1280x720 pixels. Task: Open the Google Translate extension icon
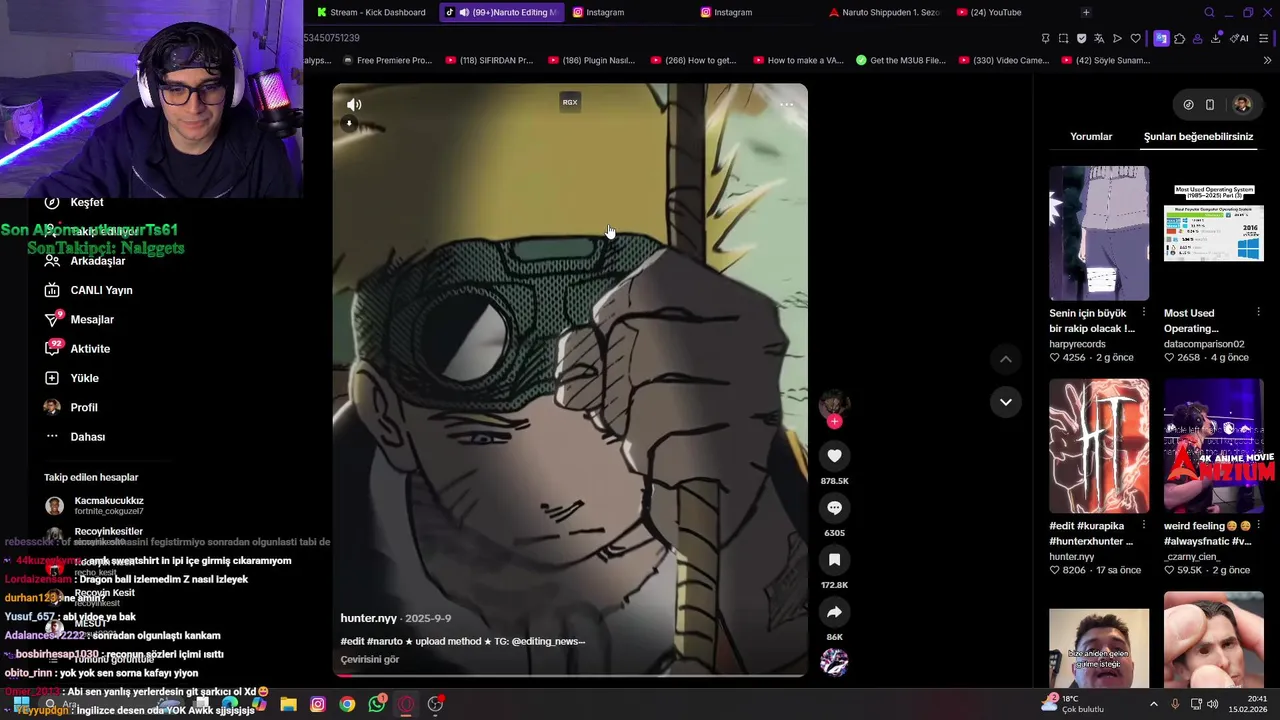click(1161, 38)
